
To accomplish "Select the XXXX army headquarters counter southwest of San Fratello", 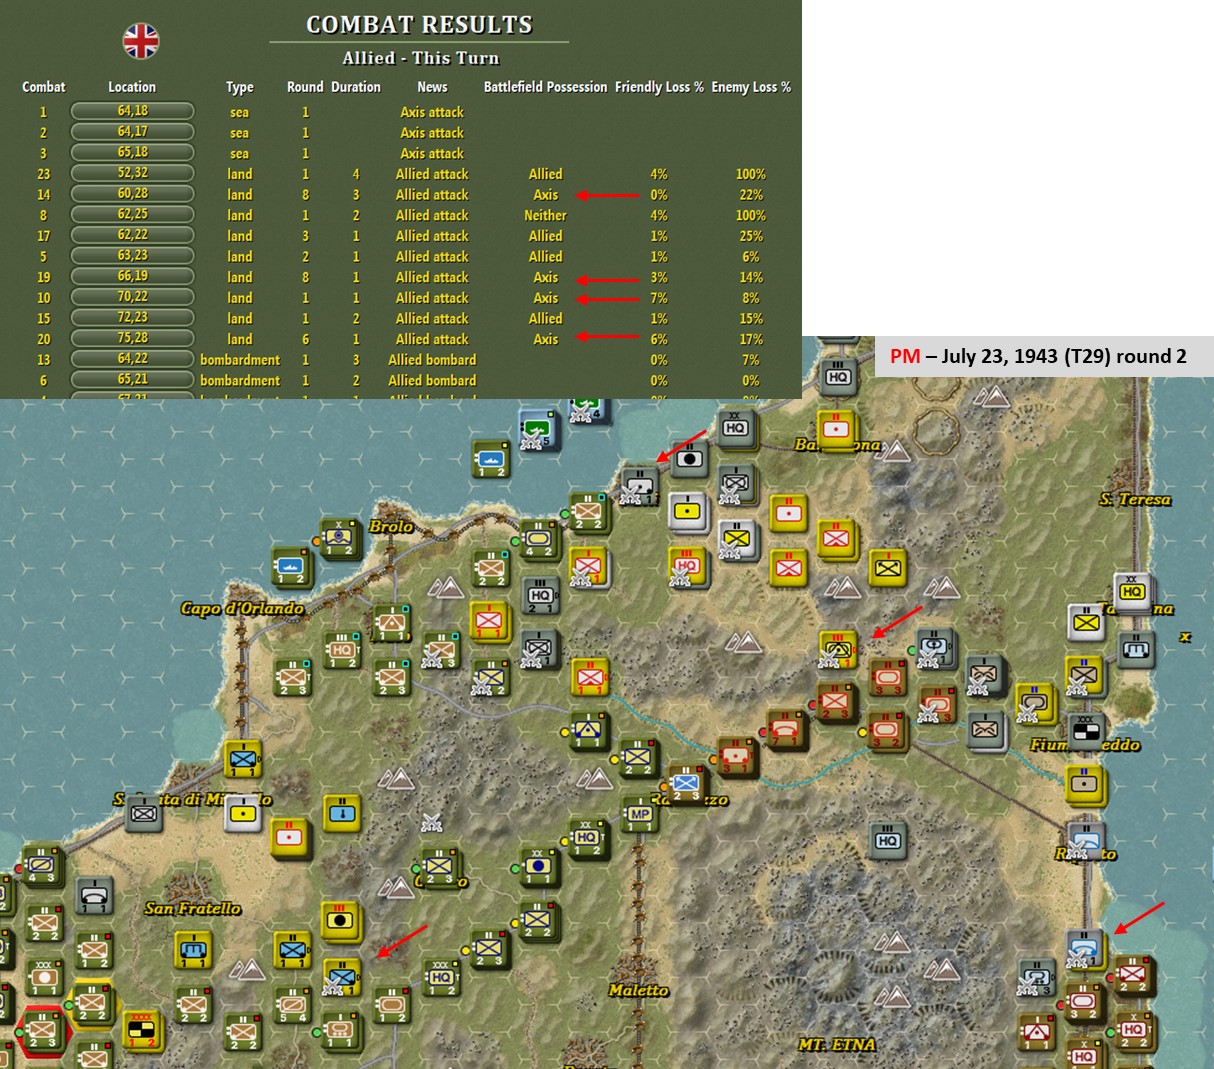I will pos(143,1028).
